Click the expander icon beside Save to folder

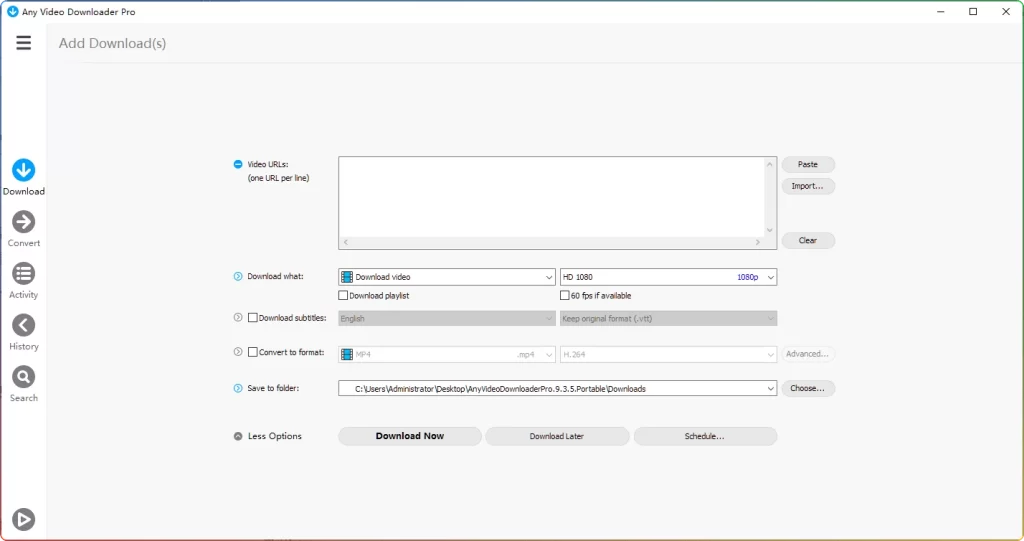[x=238, y=388]
